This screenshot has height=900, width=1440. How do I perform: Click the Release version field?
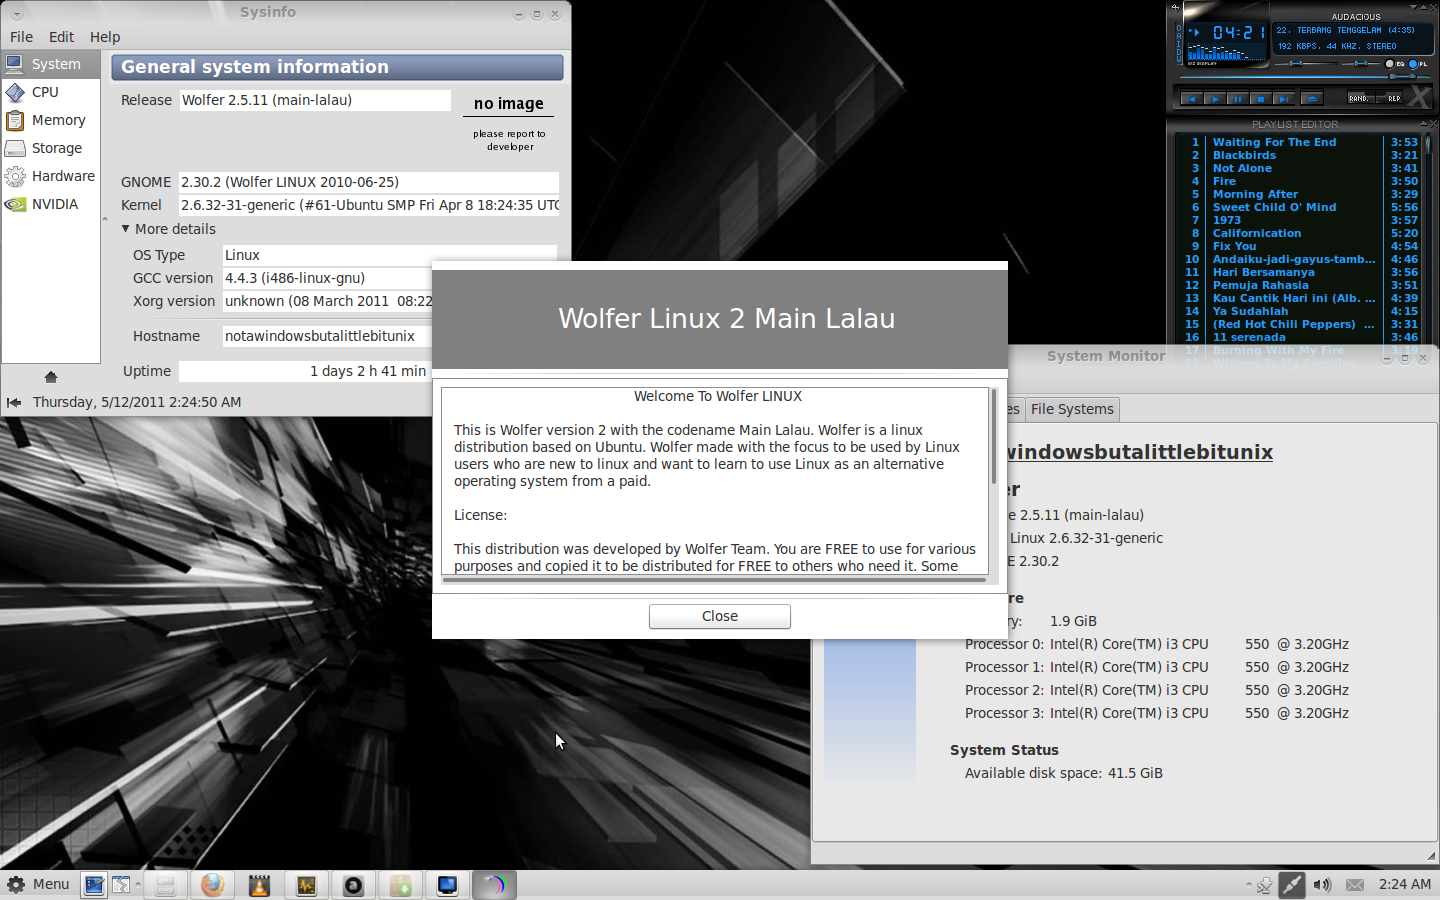pyautogui.click(x=315, y=100)
